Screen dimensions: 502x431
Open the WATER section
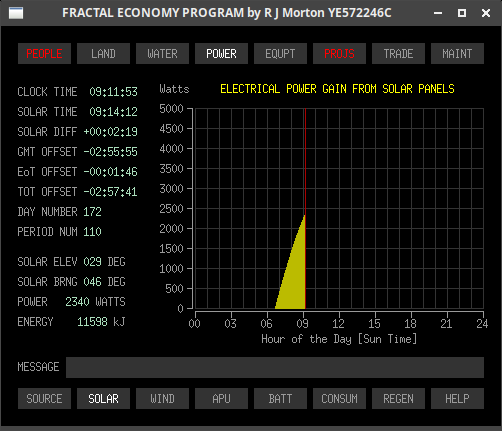tap(162, 53)
